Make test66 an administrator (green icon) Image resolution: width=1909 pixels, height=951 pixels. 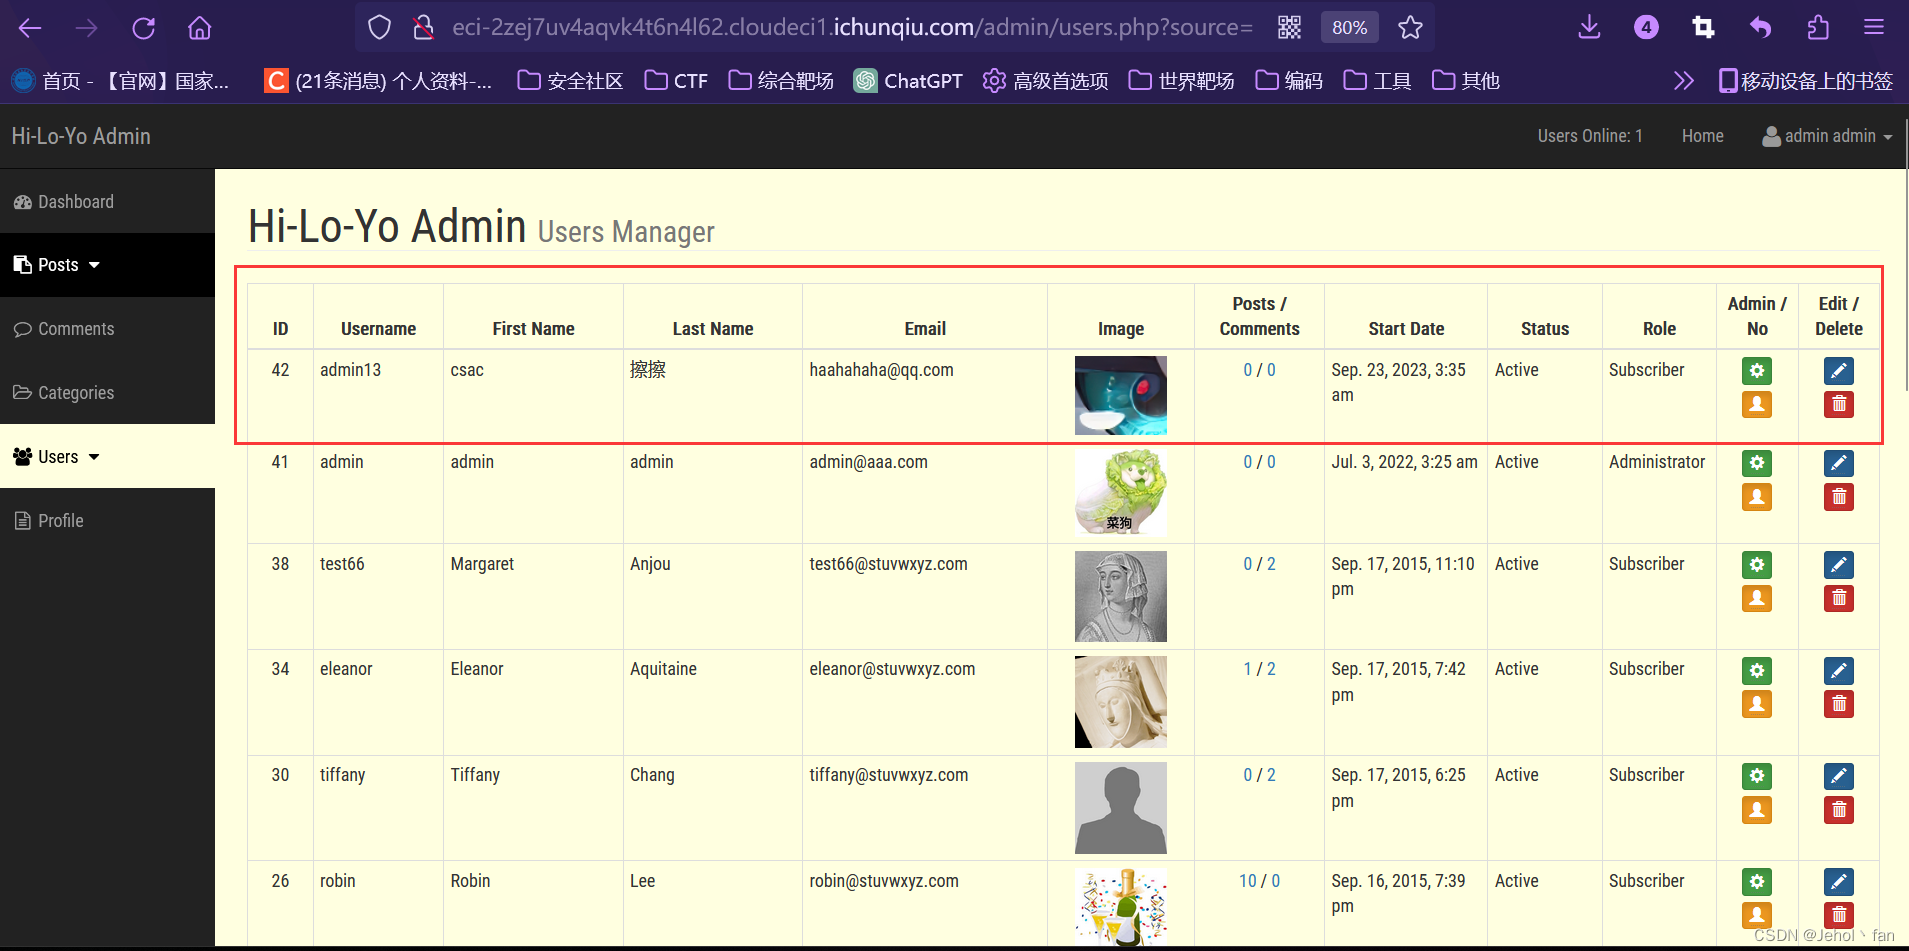(x=1757, y=565)
